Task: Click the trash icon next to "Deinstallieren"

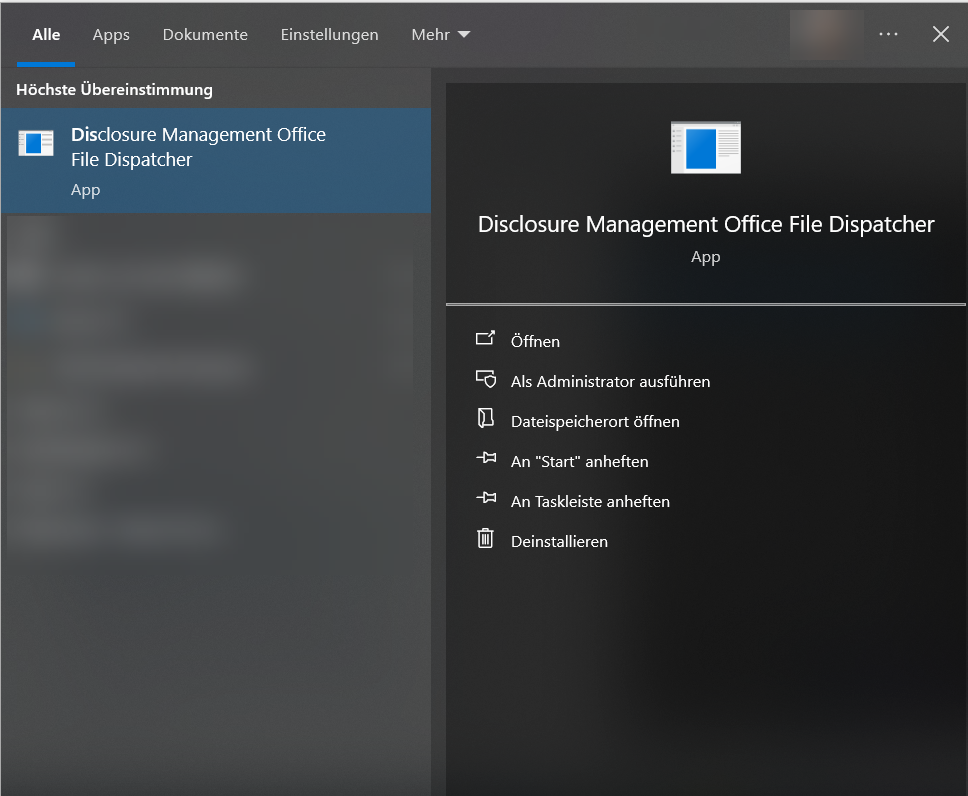Action: (x=486, y=540)
